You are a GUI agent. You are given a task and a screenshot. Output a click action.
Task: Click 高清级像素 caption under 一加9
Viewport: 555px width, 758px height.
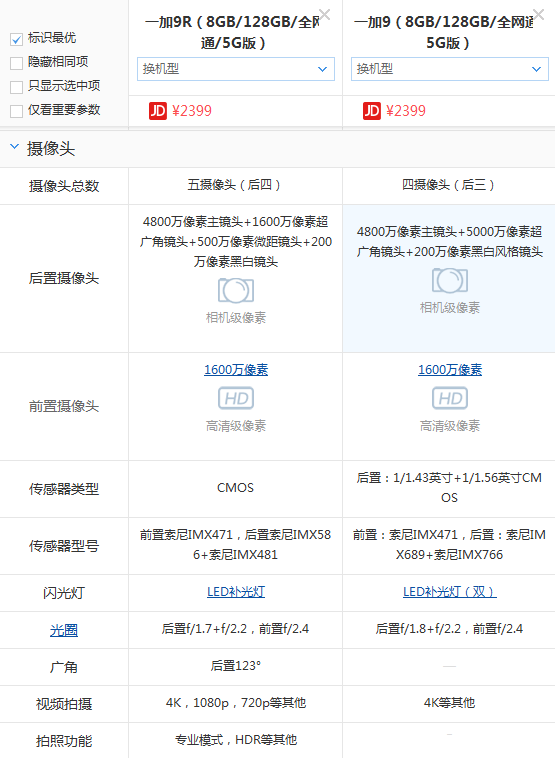point(450,426)
